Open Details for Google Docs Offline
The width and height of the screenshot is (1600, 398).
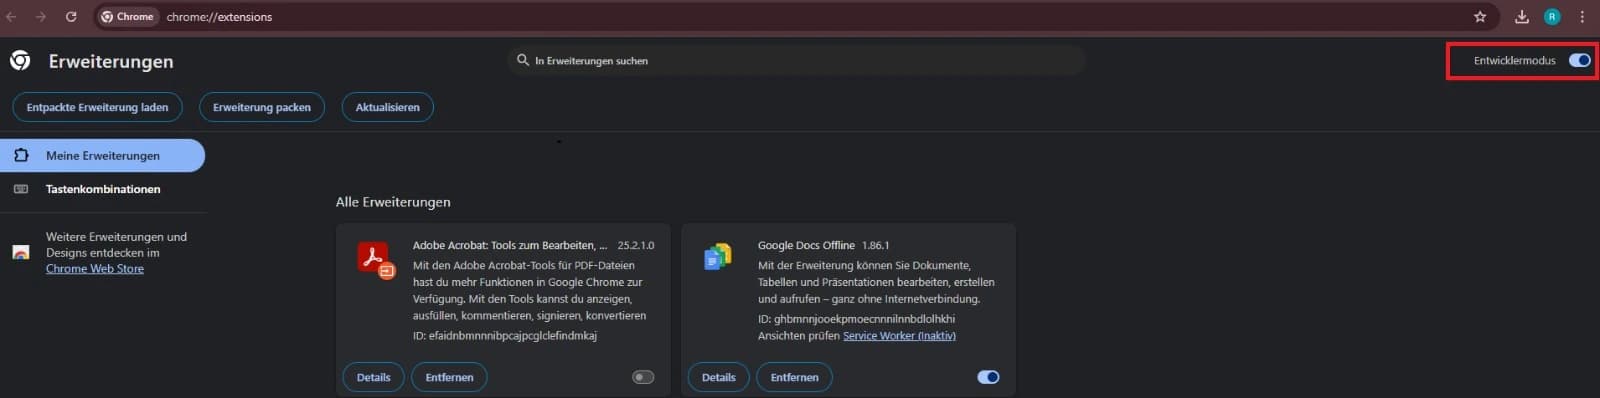click(719, 377)
